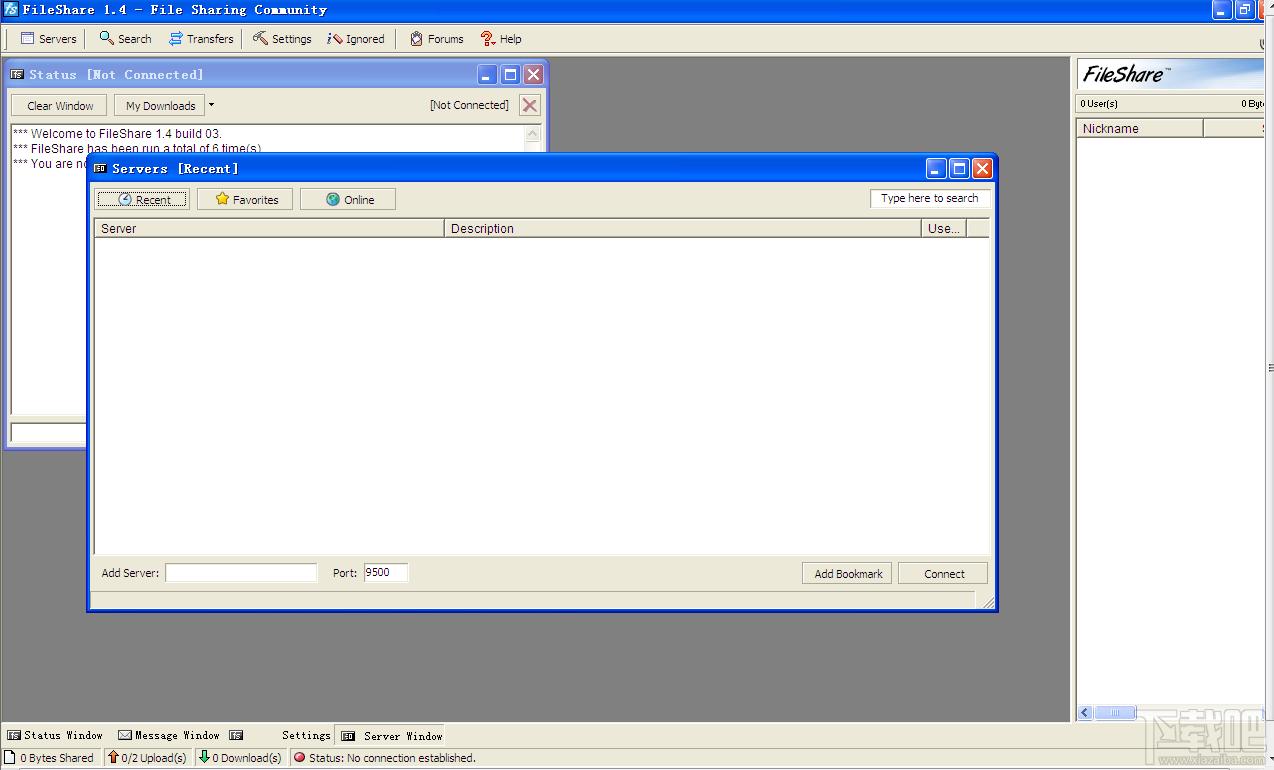Maximize the Servers [Recent] window
The width and height of the screenshot is (1274, 770).
click(x=959, y=168)
